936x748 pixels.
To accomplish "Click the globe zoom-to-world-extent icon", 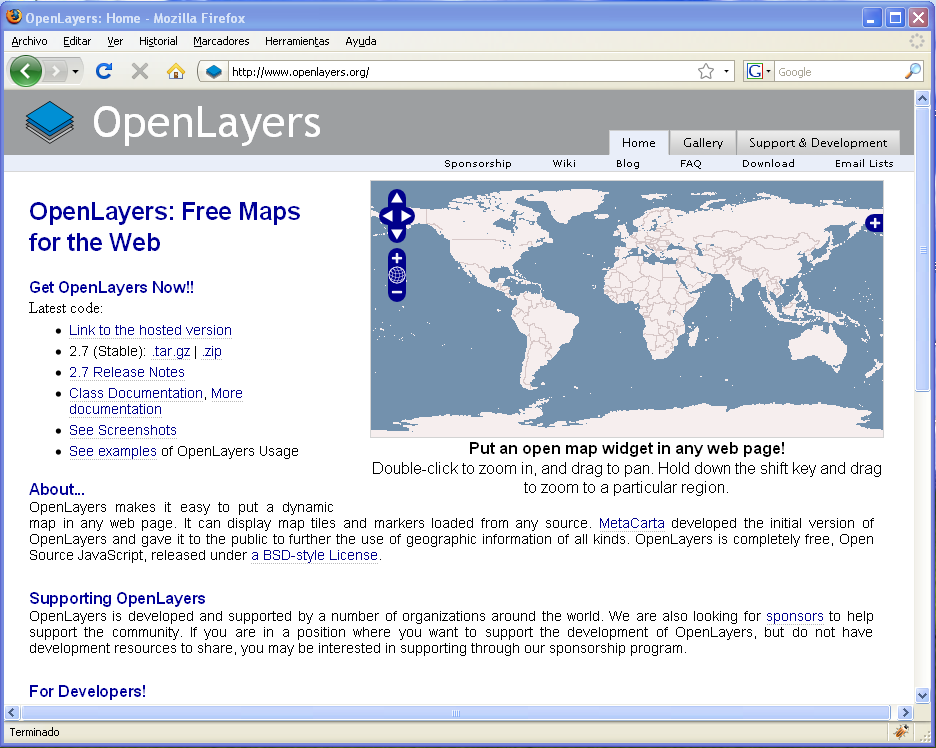I will pos(397,276).
